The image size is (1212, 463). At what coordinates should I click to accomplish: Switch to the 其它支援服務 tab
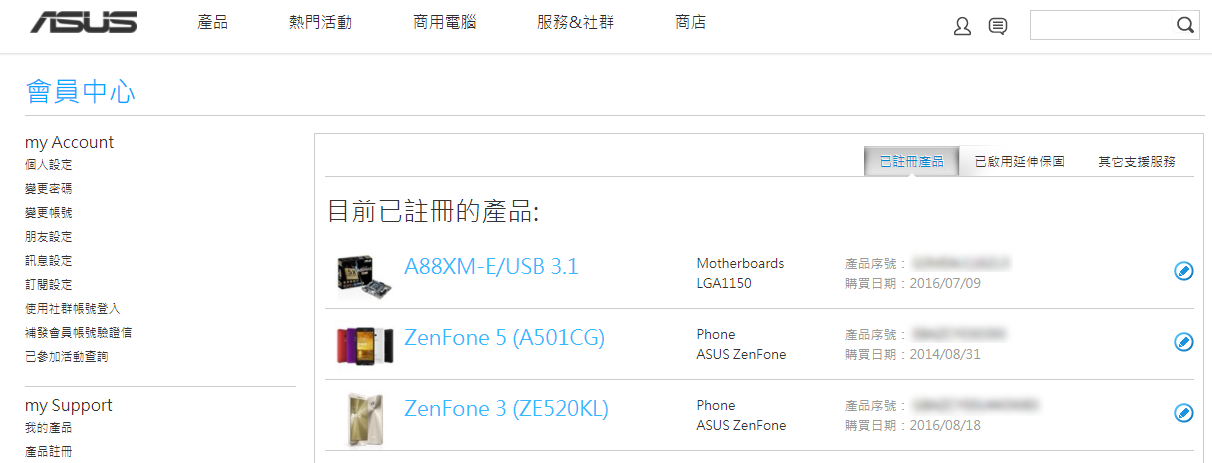(x=1136, y=161)
